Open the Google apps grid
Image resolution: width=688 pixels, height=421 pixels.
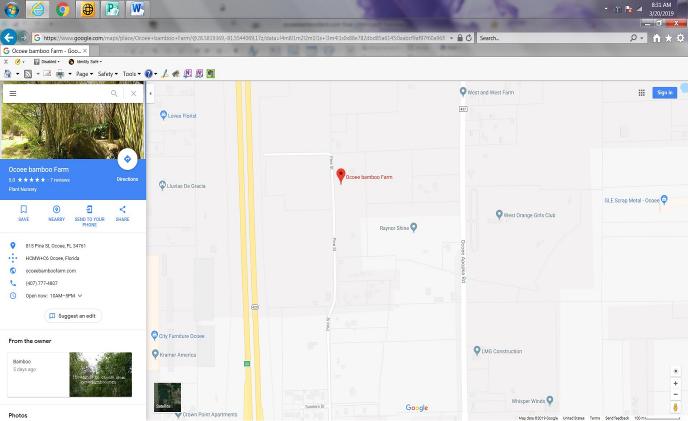click(641, 93)
